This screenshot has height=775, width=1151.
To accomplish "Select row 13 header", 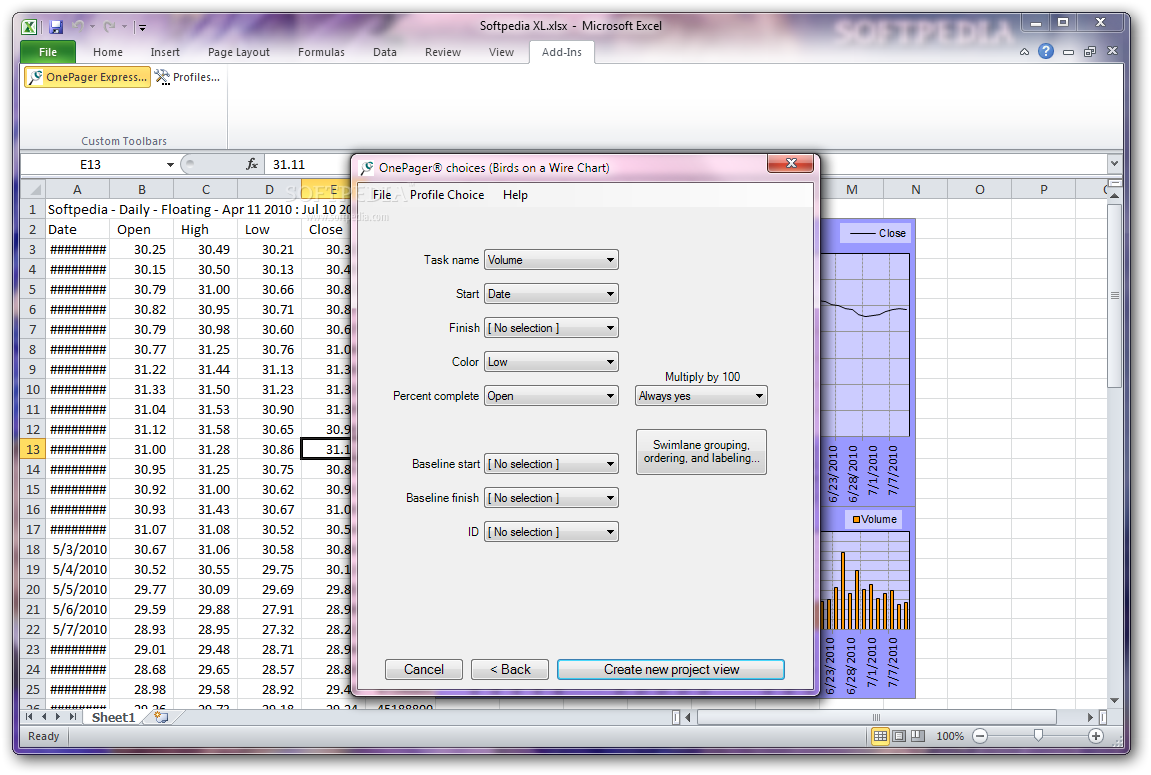I will pyautogui.click(x=33, y=449).
